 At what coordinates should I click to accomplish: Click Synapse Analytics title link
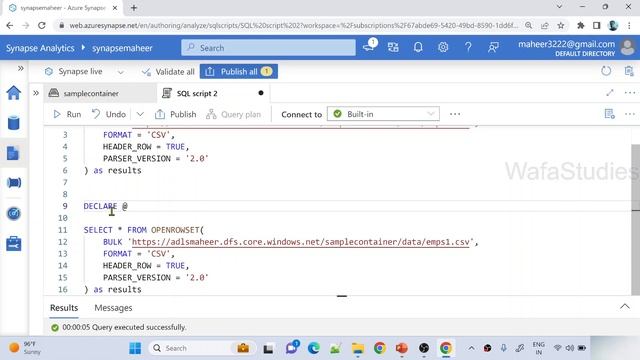coord(40,48)
